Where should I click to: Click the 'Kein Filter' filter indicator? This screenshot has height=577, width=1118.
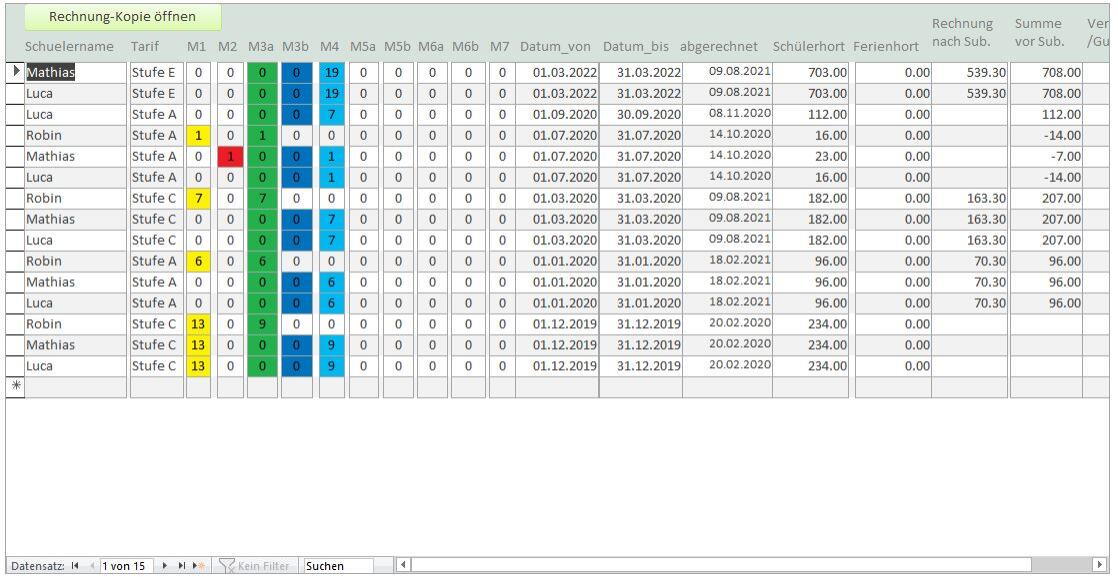coord(255,566)
